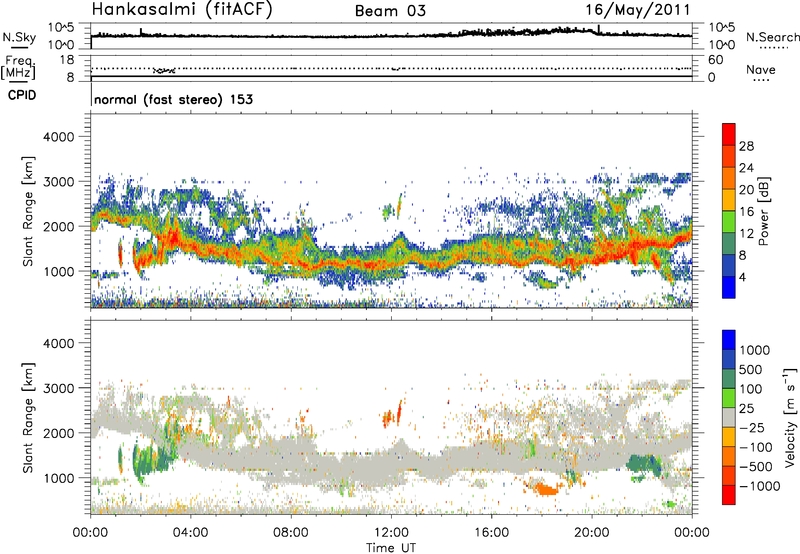Click the '28' label on power color bar
Image resolution: width=800 pixels, height=554 pixels.
pyautogui.click(x=746, y=147)
